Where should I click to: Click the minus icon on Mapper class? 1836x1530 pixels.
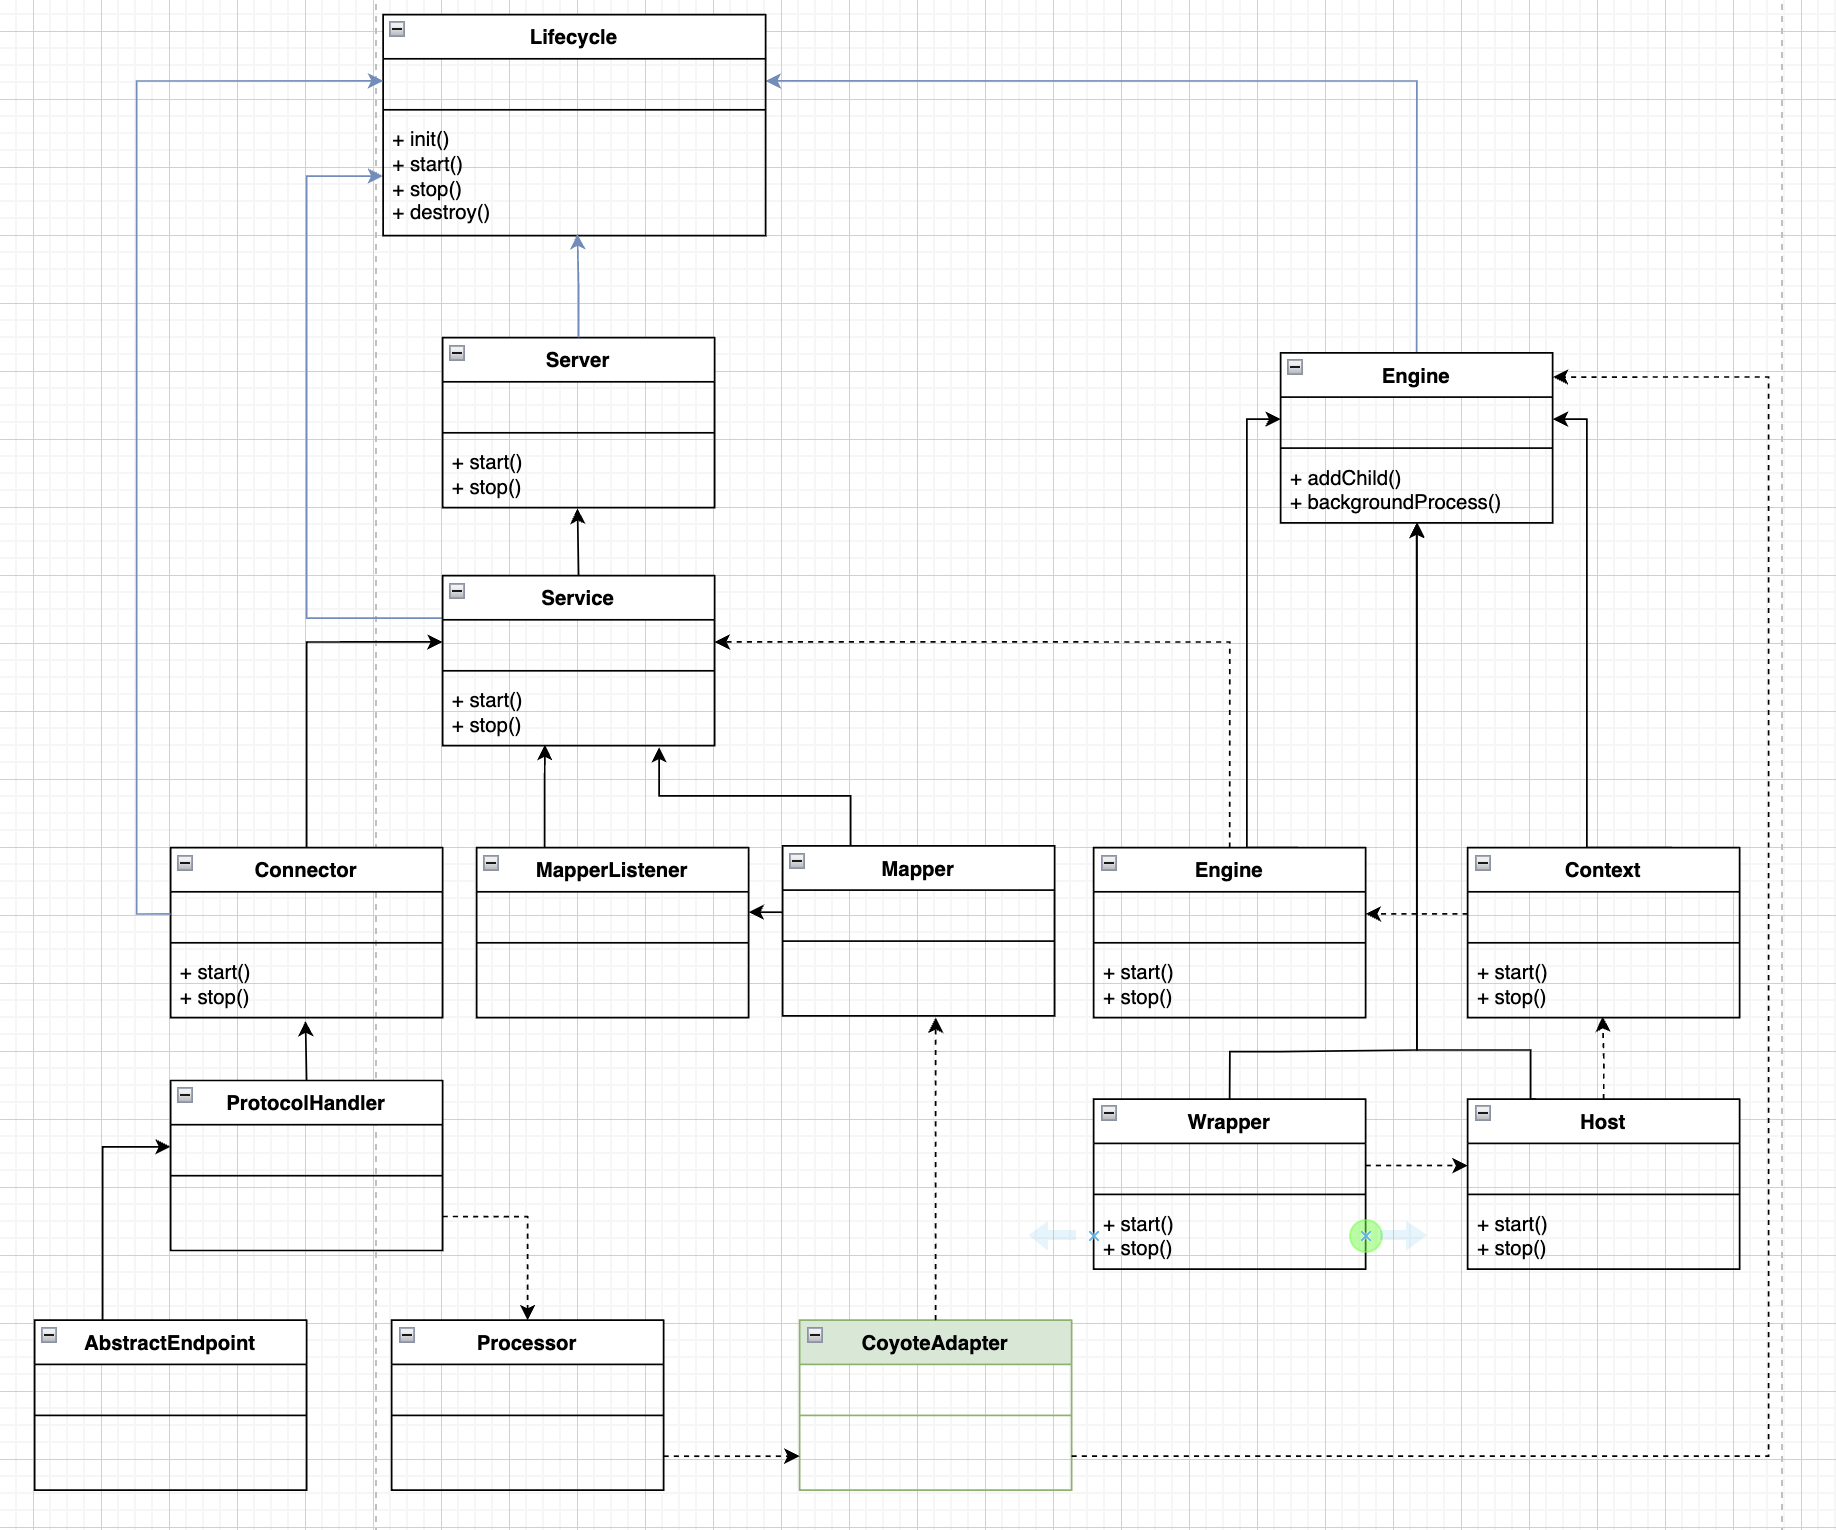797,861
